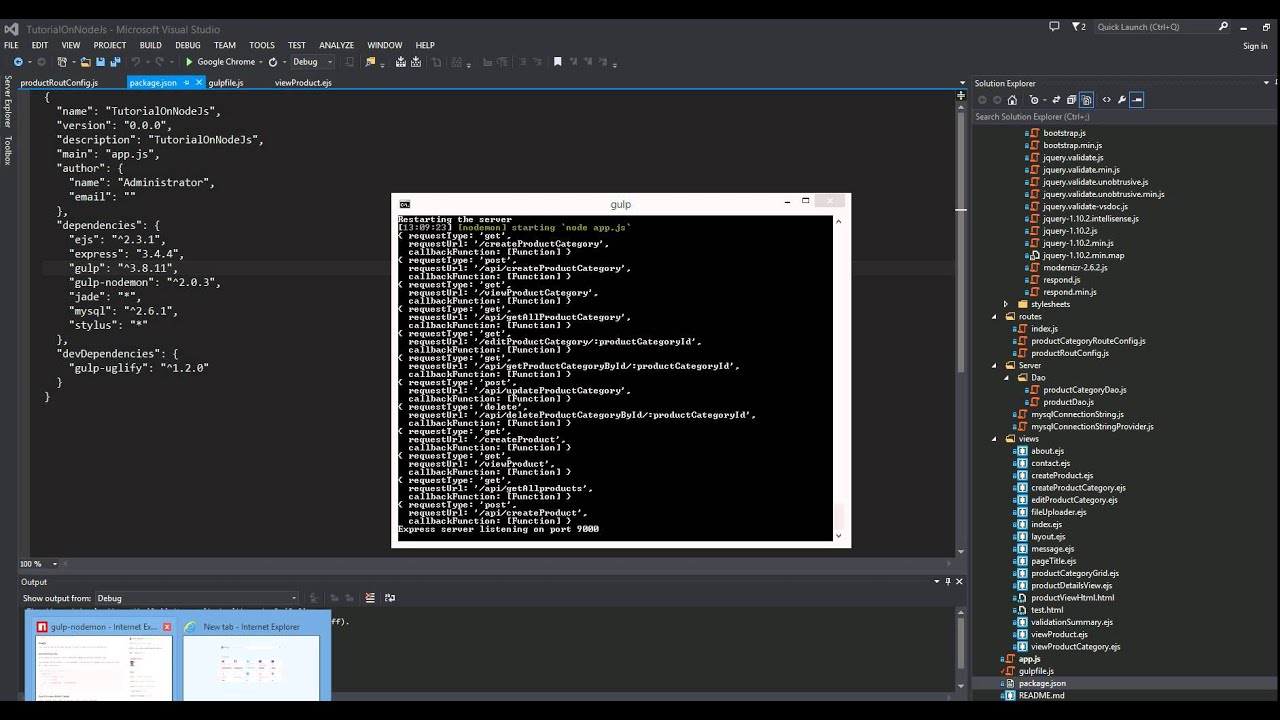The width and height of the screenshot is (1280, 720).
Task: Select README.md in Solution Explorer
Action: coord(1041,695)
